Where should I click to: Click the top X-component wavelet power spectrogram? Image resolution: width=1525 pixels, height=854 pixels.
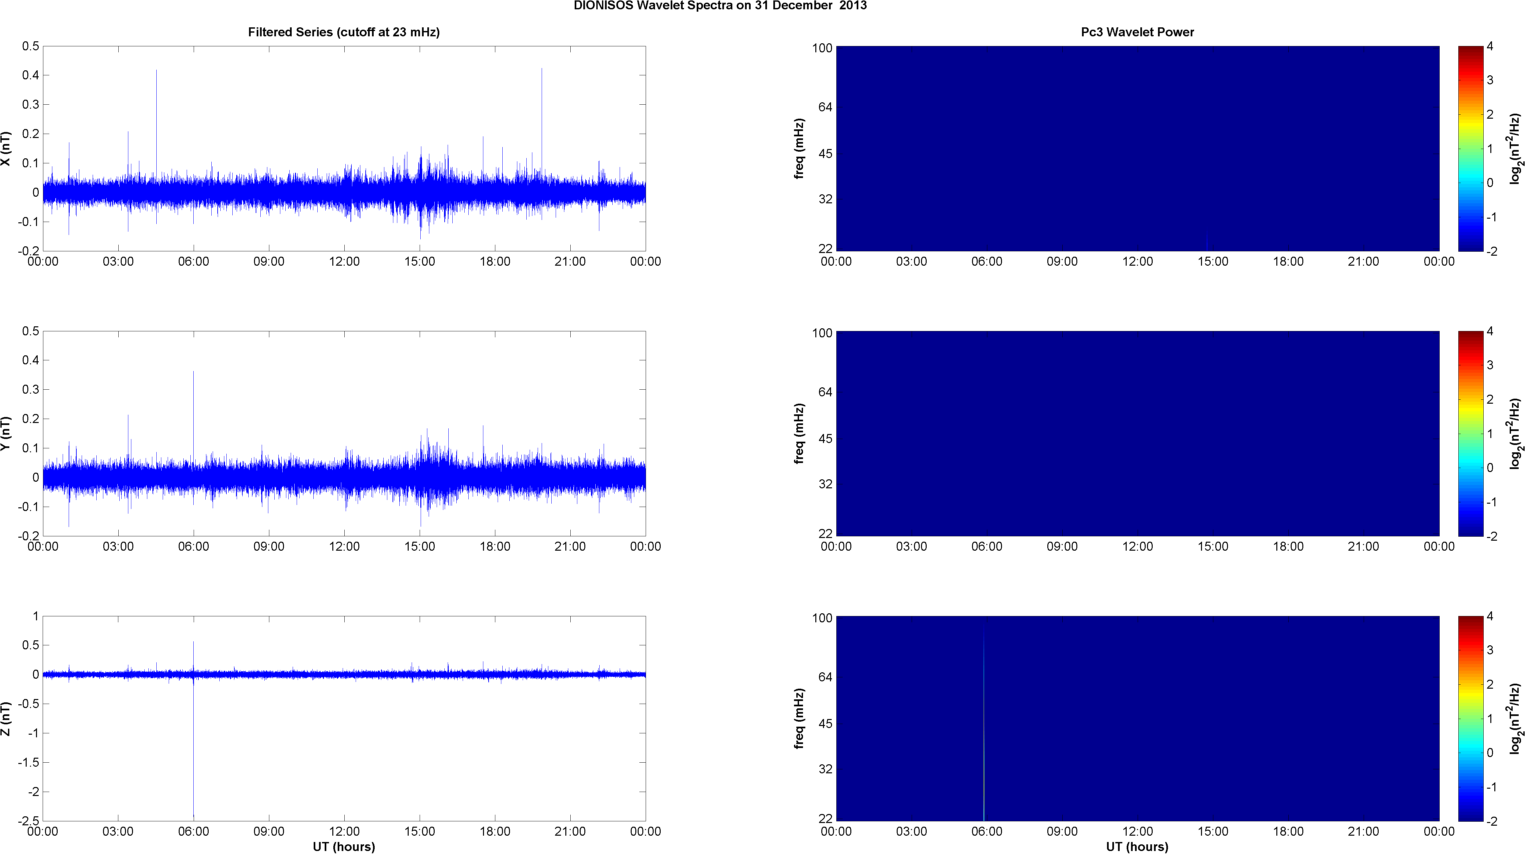coord(1137,149)
